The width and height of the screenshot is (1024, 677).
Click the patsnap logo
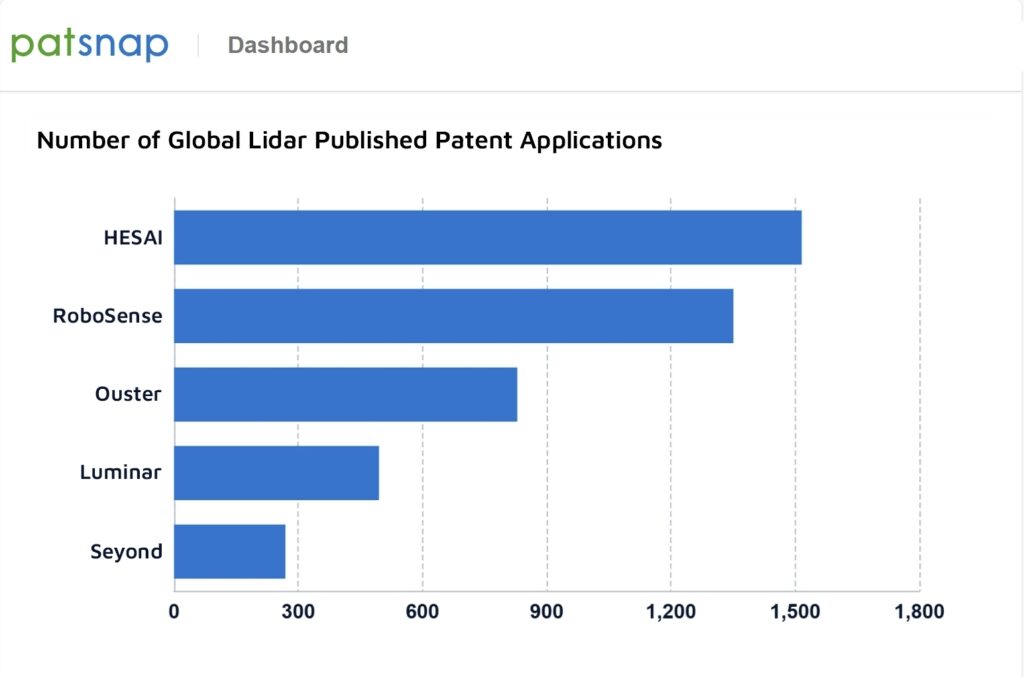point(90,46)
